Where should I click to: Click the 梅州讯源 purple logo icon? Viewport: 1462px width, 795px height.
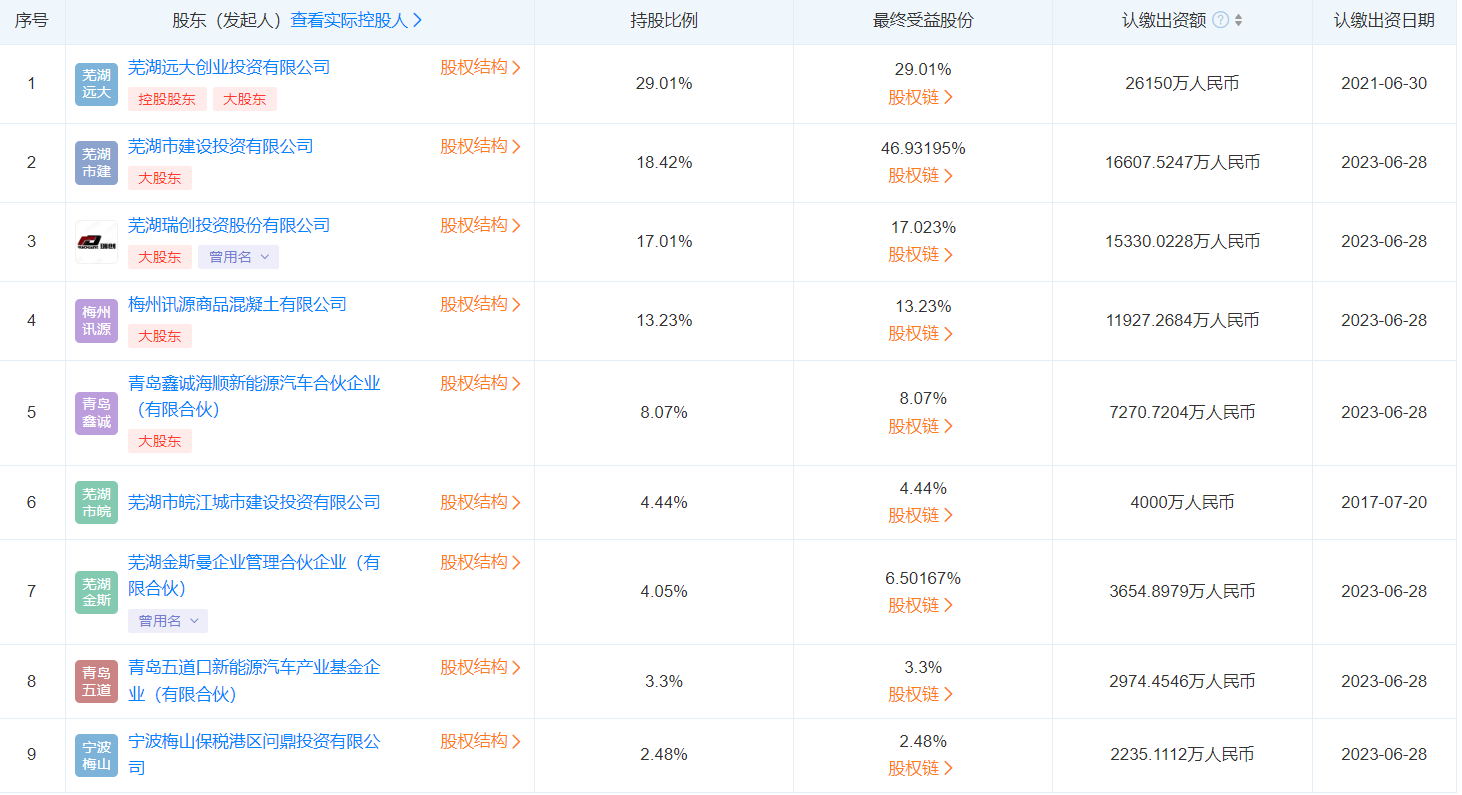coord(96,321)
